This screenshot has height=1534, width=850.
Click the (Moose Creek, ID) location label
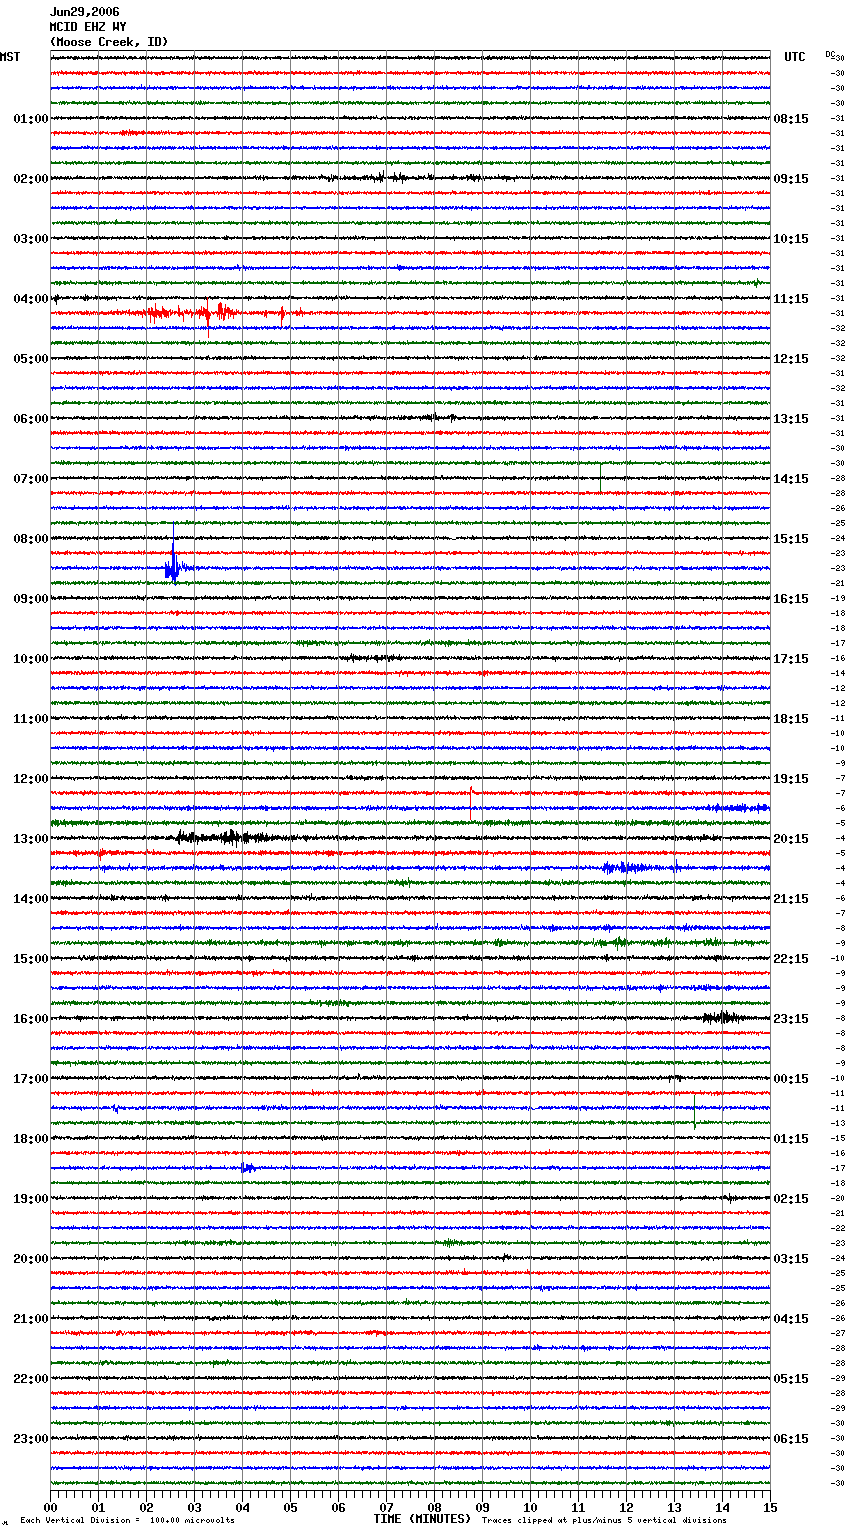point(109,42)
